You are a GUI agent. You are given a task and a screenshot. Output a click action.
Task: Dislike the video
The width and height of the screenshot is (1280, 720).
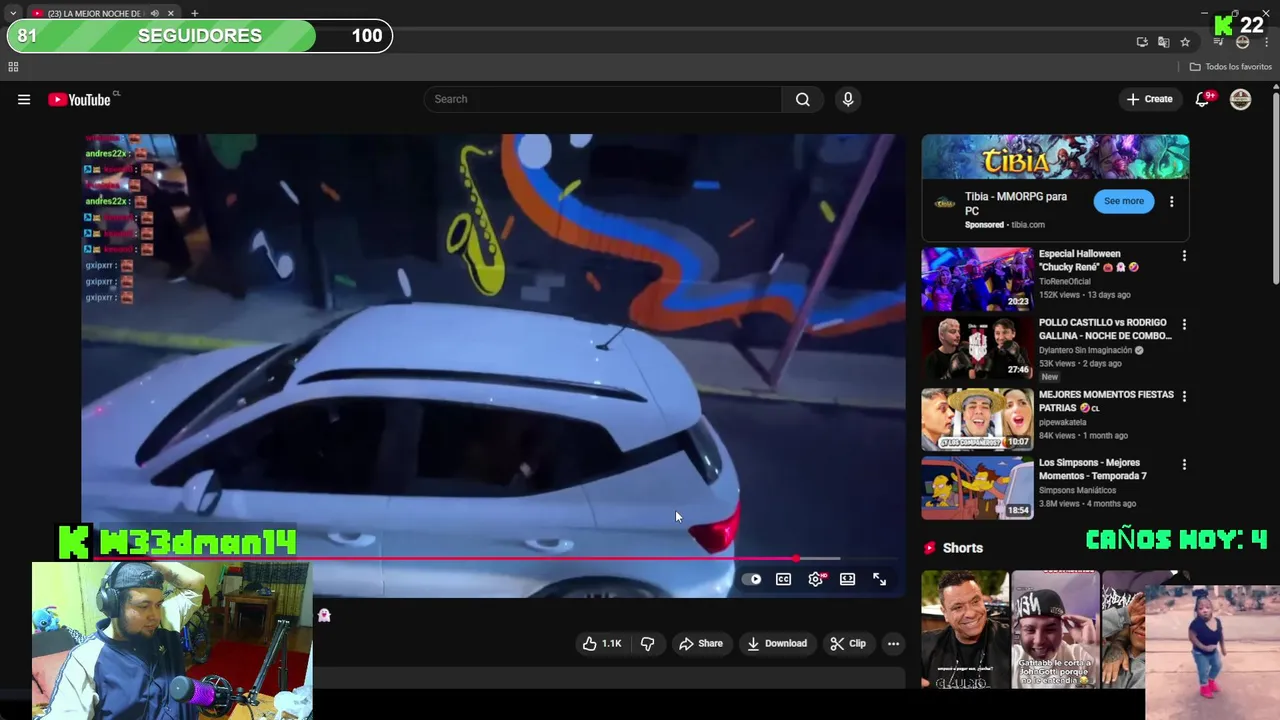647,644
